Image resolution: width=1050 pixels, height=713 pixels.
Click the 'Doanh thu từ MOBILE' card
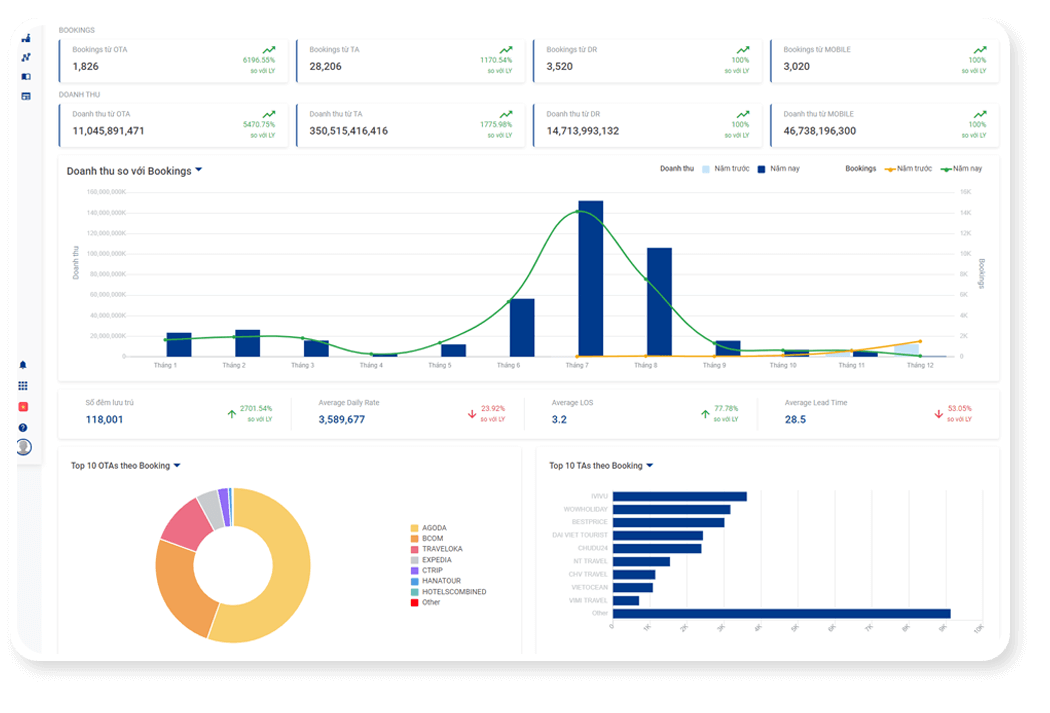click(x=884, y=125)
